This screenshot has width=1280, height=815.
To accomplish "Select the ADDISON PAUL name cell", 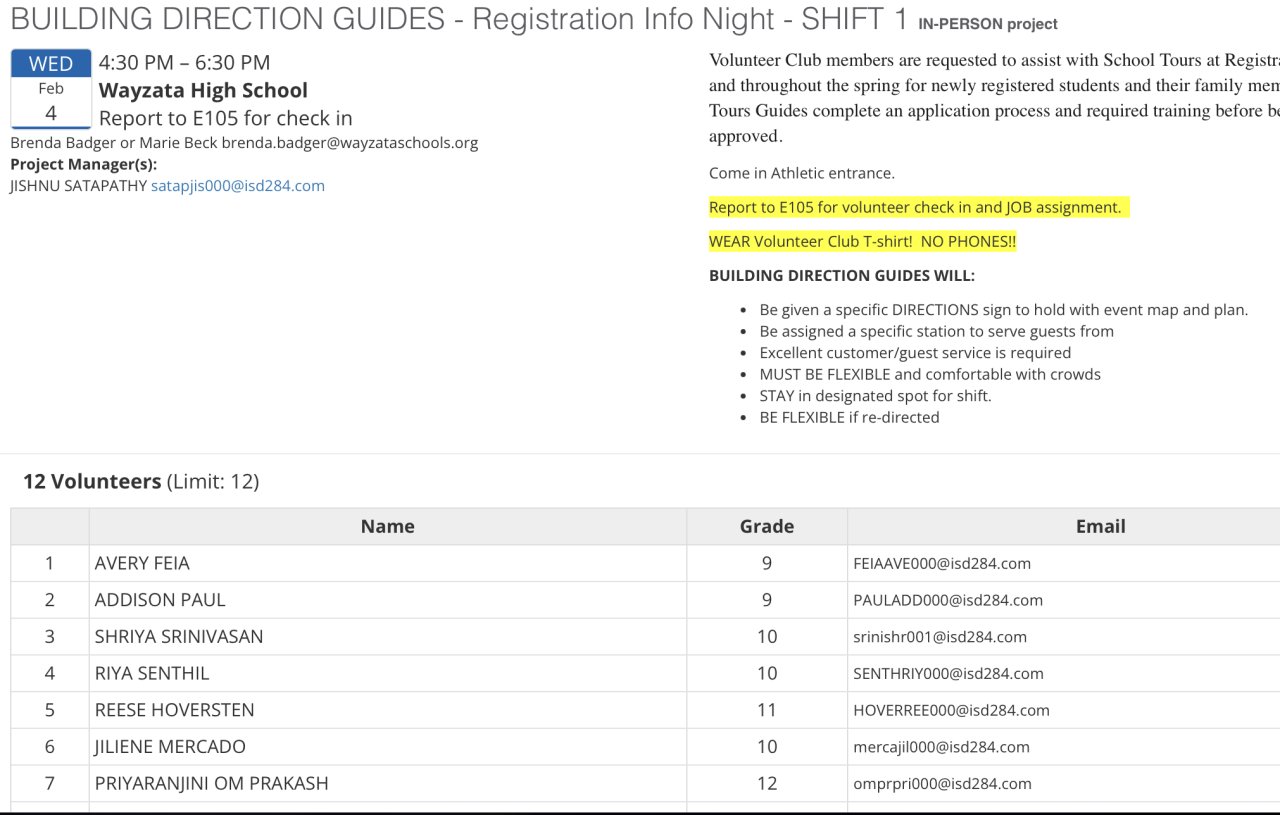I will pyautogui.click(x=160, y=600).
